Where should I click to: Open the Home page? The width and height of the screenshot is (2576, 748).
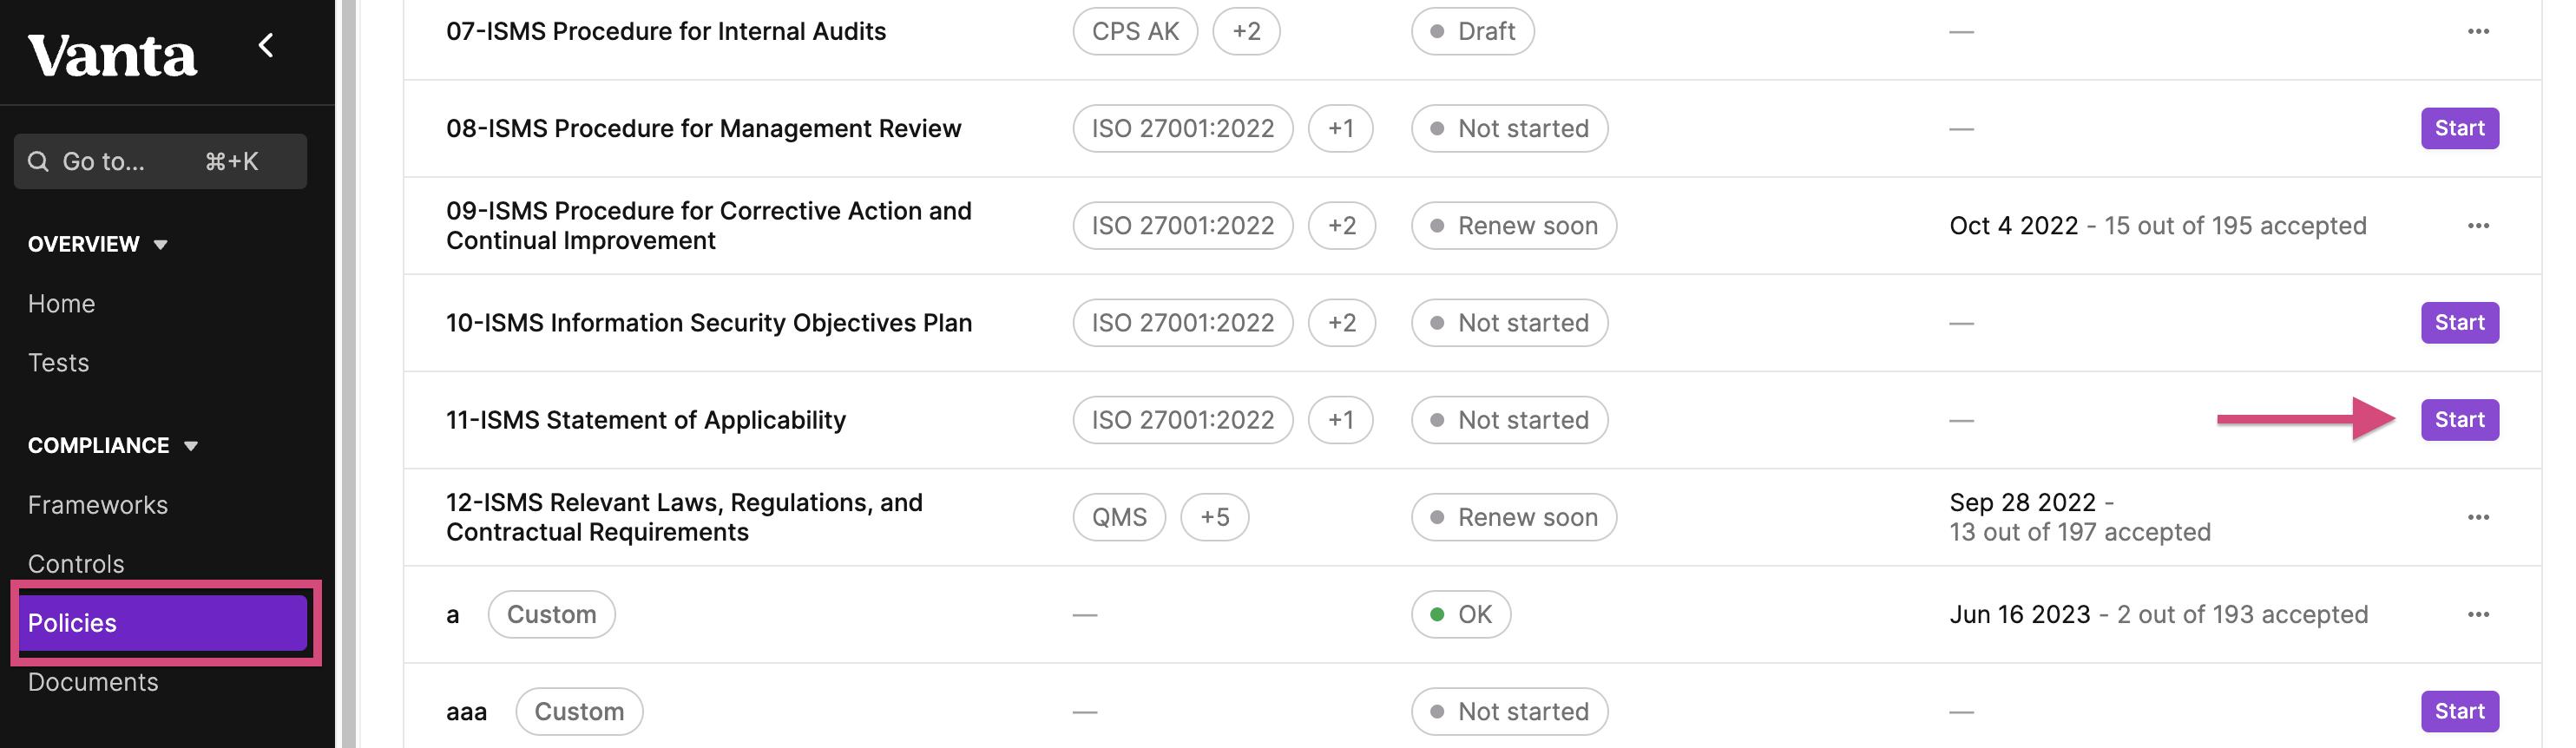61,303
